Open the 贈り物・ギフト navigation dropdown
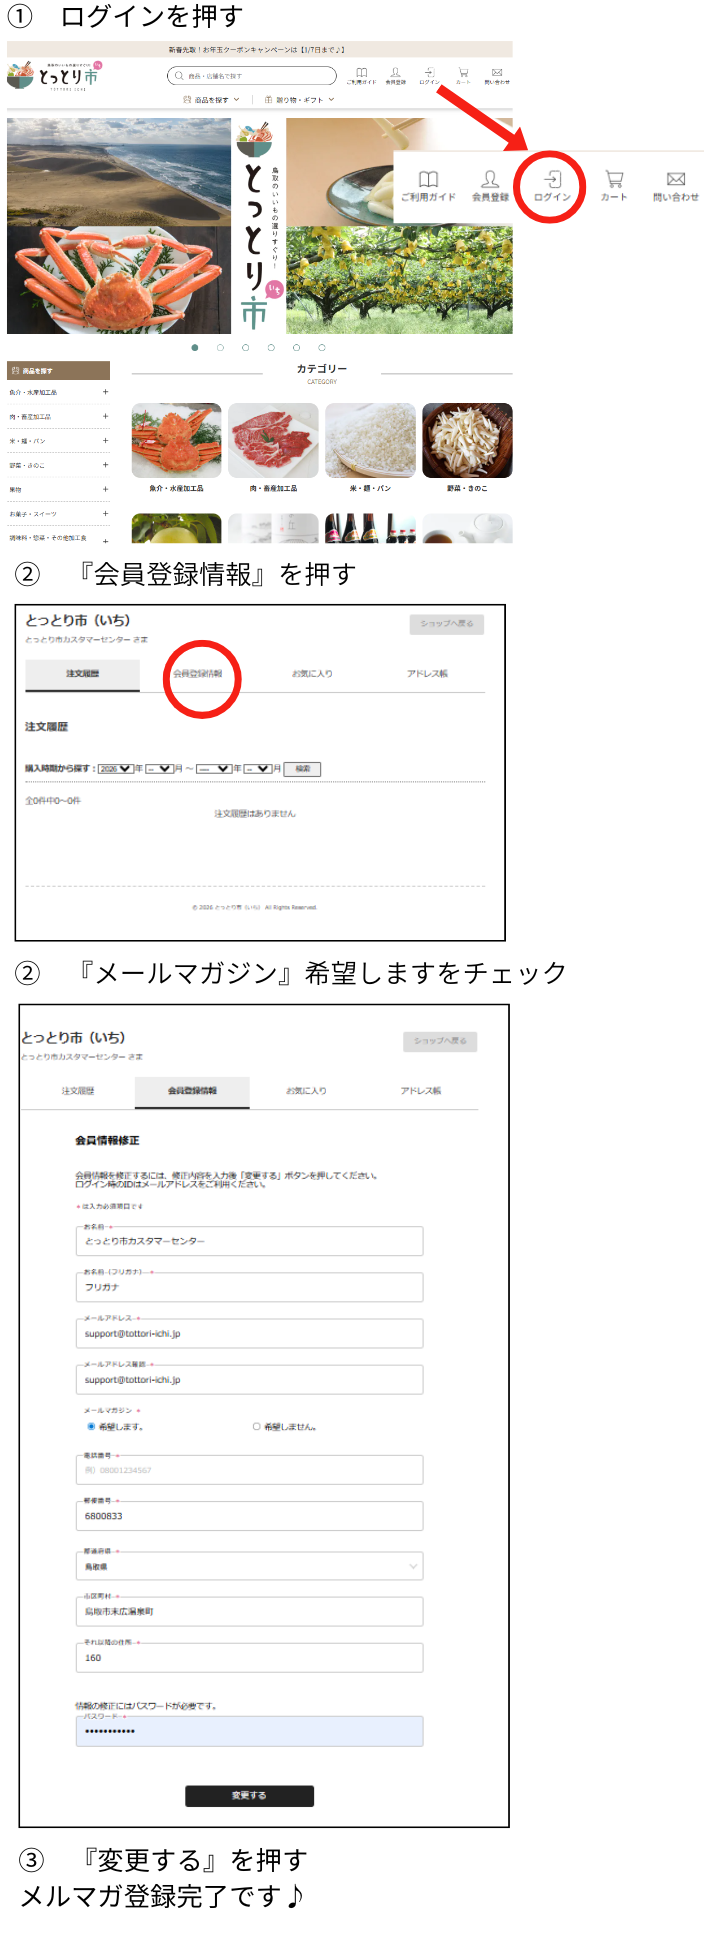 [x=299, y=100]
